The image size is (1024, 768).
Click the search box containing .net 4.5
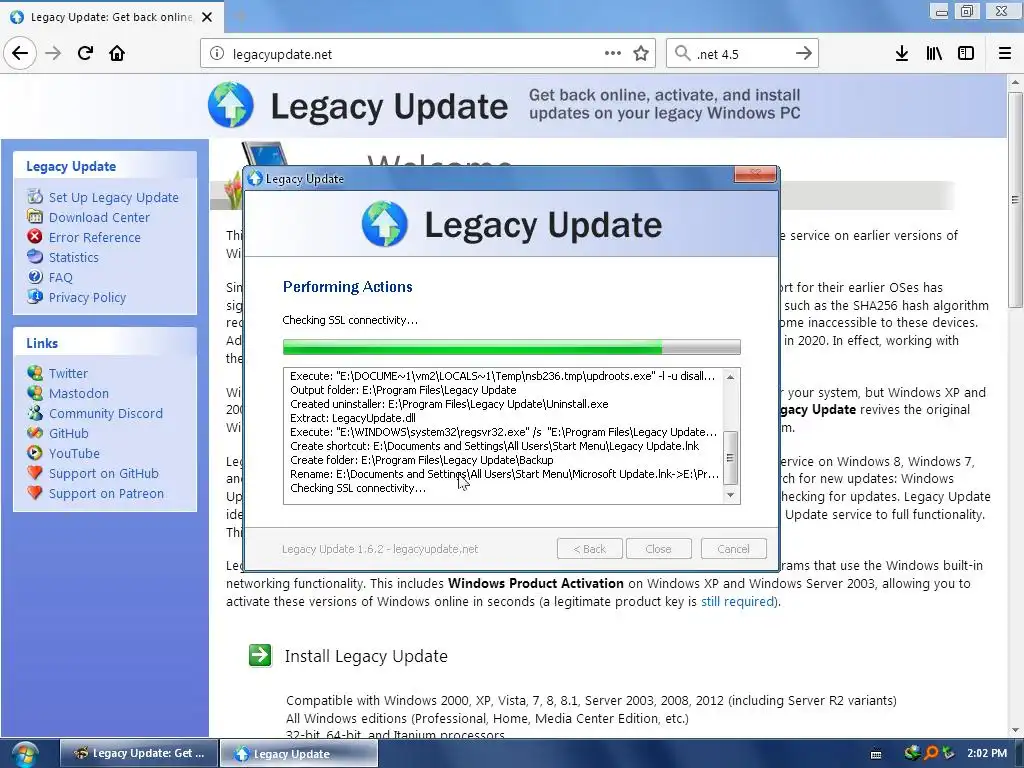click(742, 54)
